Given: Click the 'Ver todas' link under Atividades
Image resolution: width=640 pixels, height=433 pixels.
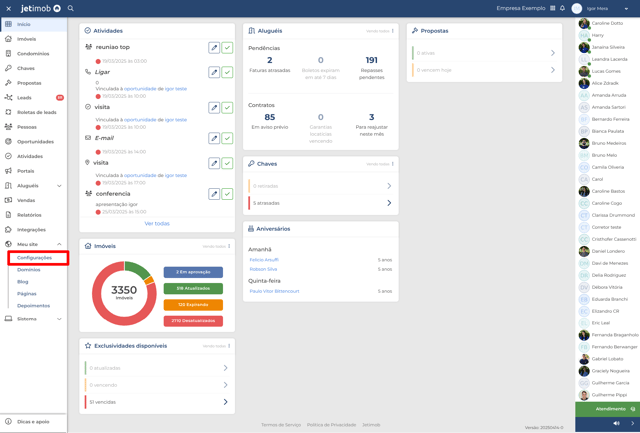Looking at the screenshot, I should tap(157, 224).
